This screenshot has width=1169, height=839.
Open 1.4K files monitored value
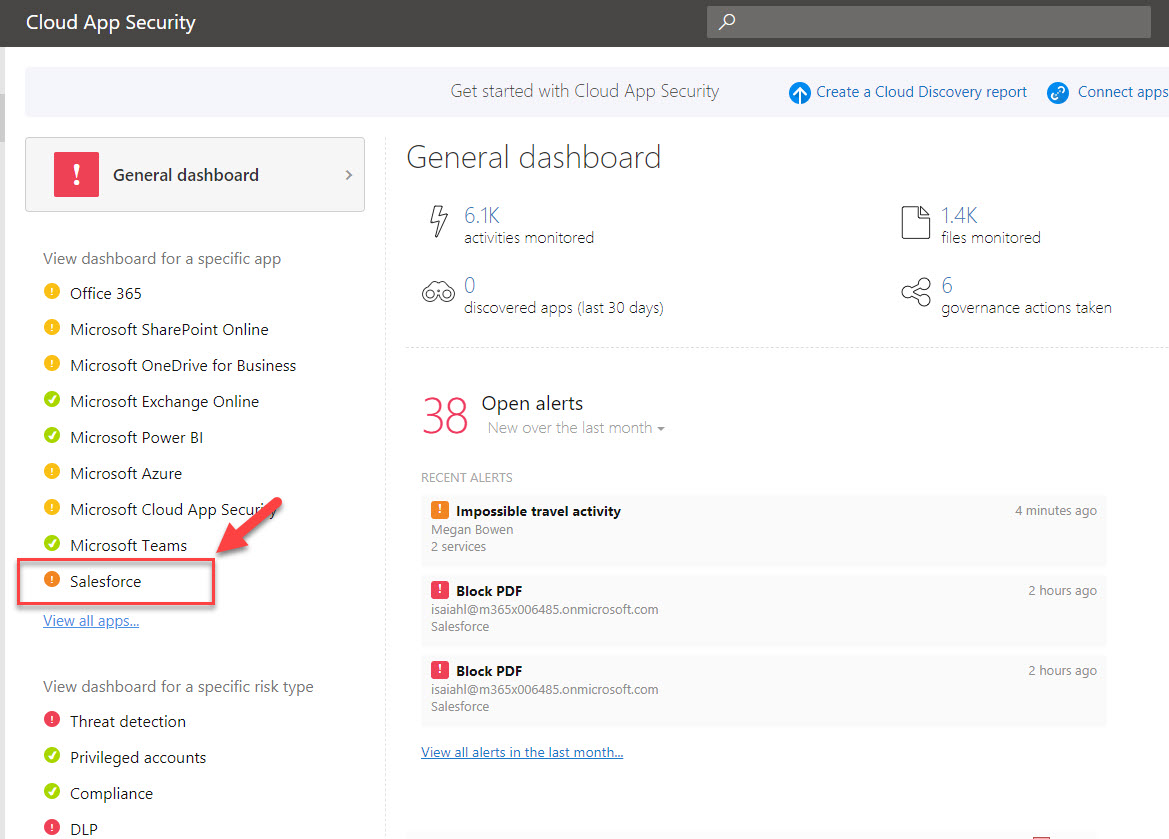[x=959, y=216]
